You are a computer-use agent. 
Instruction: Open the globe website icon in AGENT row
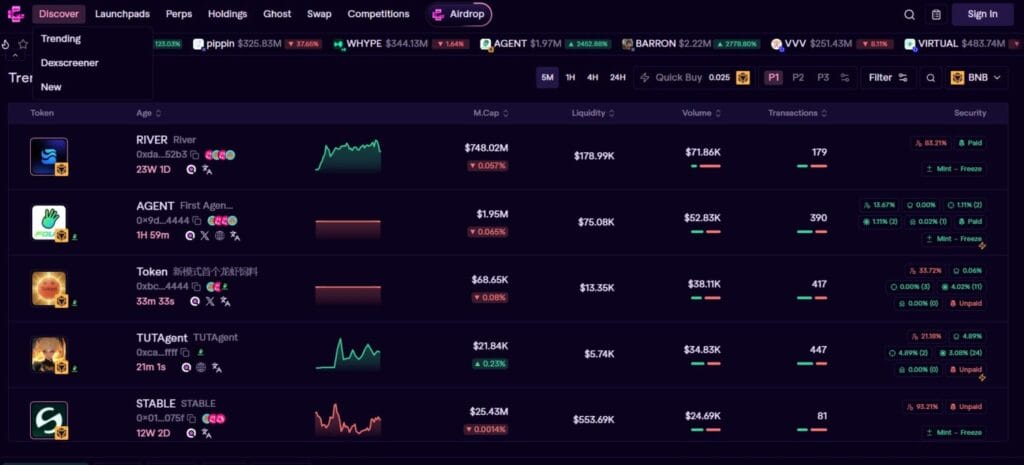220,236
